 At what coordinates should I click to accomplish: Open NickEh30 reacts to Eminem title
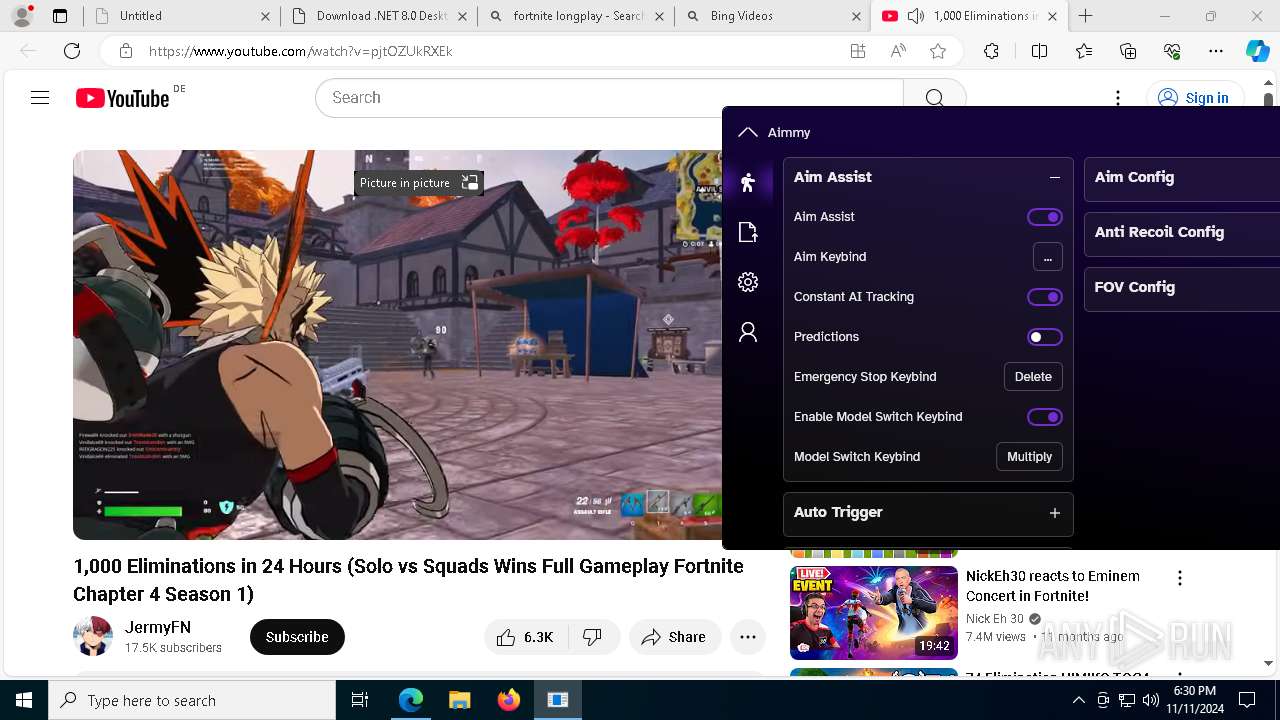[1053, 586]
